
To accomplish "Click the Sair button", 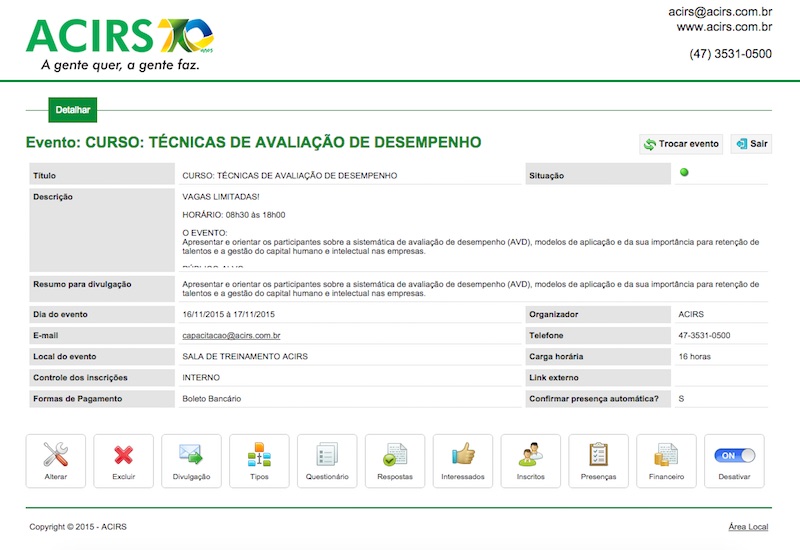I will pyautogui.click(x=751, y=144).
